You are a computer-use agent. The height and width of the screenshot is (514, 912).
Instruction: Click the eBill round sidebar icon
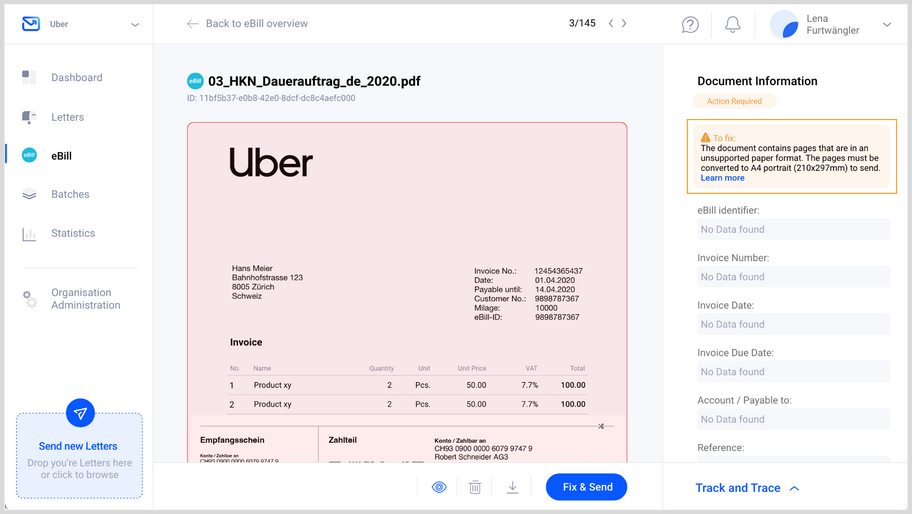pyautogui.click(x=29, y=155)
